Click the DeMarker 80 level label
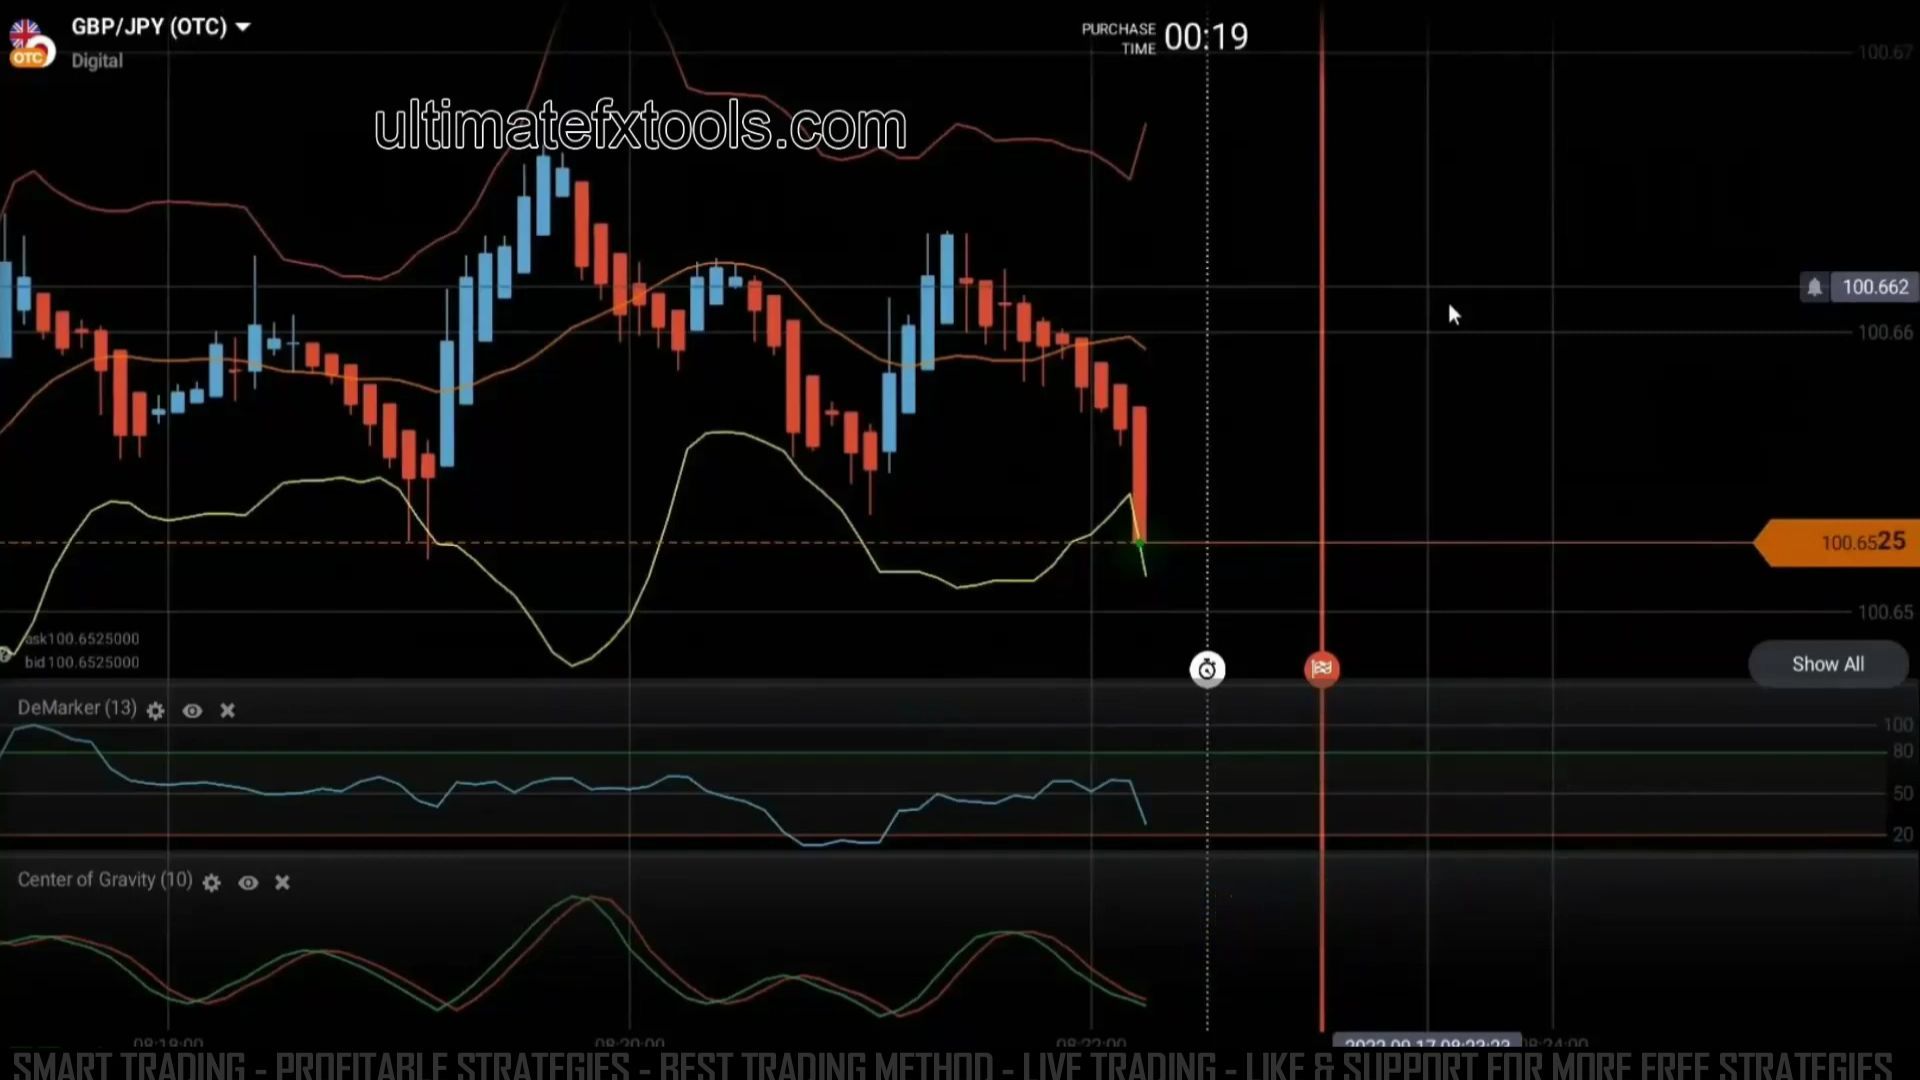Image resolution: width=1920 pixels, height=1080 pixels. click(1902, 751)
